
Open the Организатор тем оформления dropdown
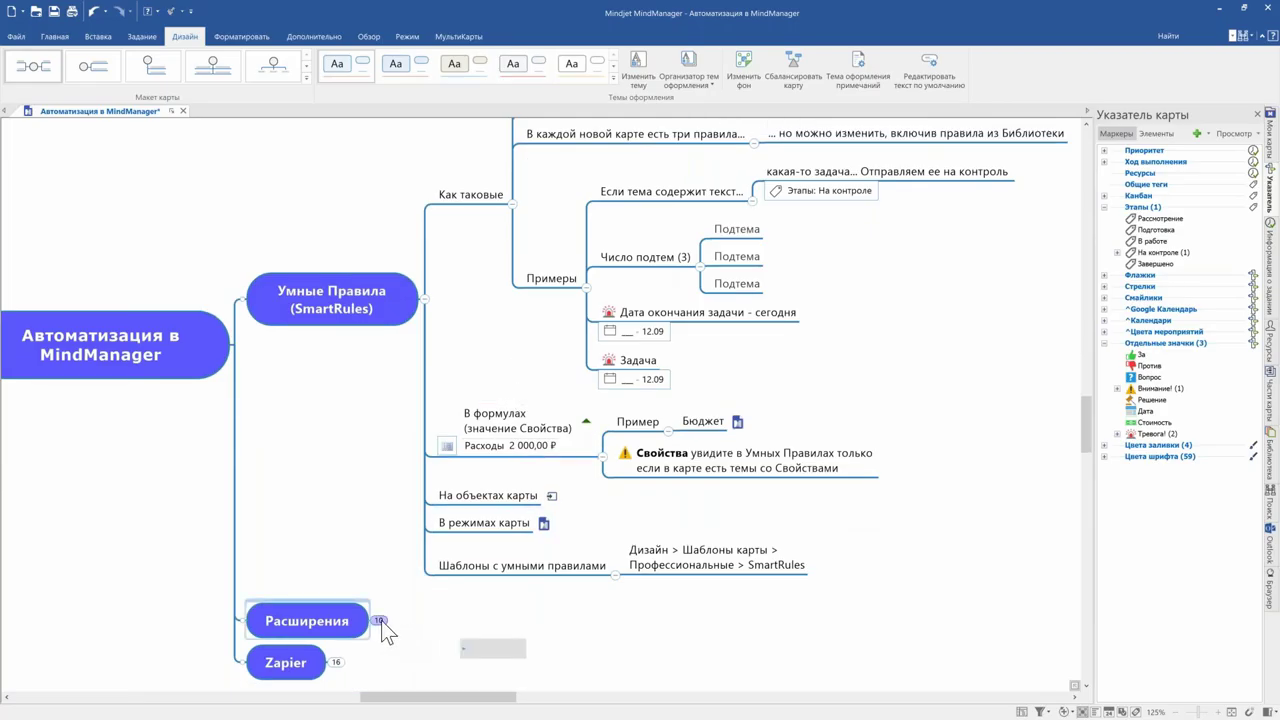pos(689,70)
